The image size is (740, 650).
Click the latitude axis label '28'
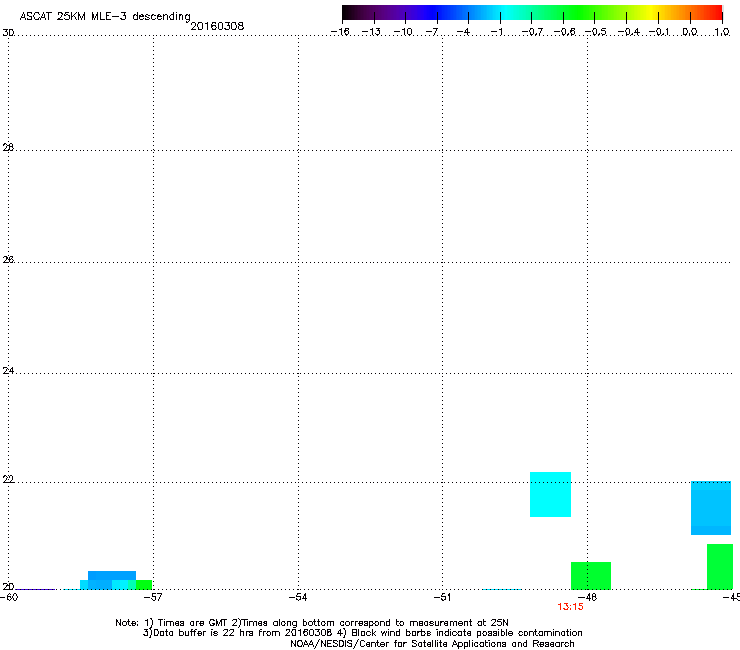pos(8,148)
